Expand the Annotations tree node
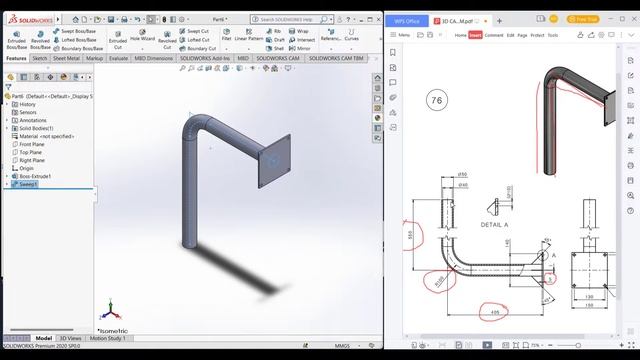Image resolution: width=640 pixels, height=360 pixels. (x=7, y=120)
